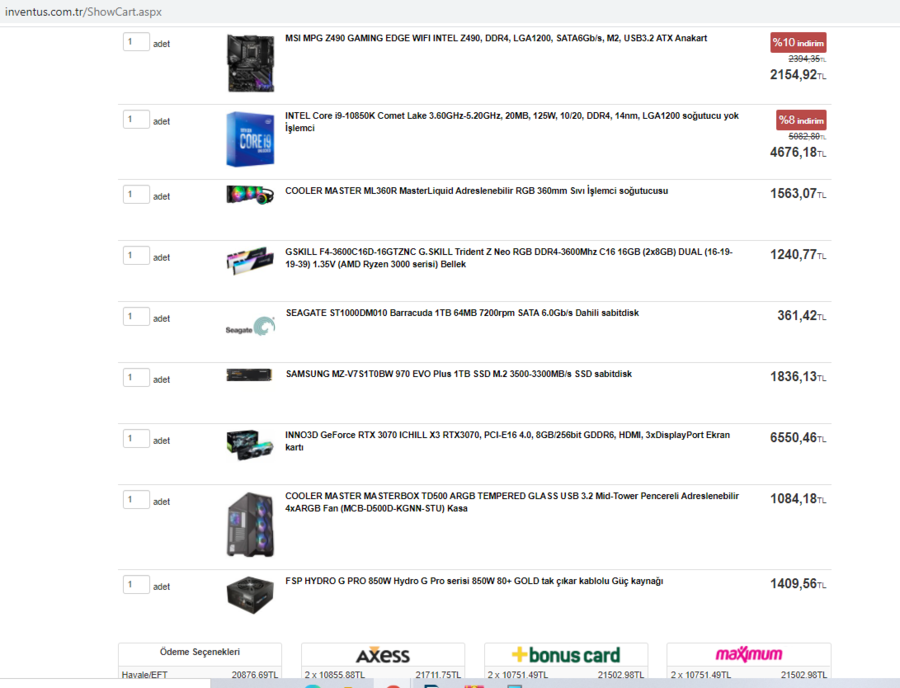
Task: Open MSI MPG Z490 GAMING EDGE WIFI product link
Action: click(x=496, y=38)
